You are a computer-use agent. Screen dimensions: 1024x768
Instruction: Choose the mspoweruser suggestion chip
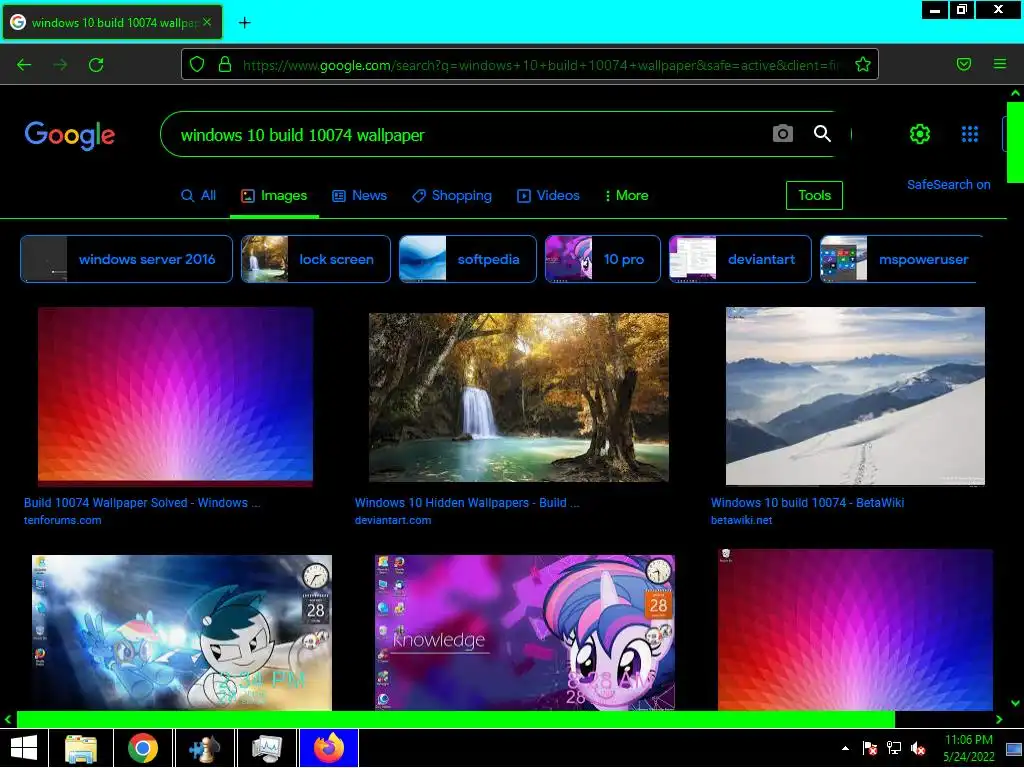pyautogui.click(x=901, y=259)
